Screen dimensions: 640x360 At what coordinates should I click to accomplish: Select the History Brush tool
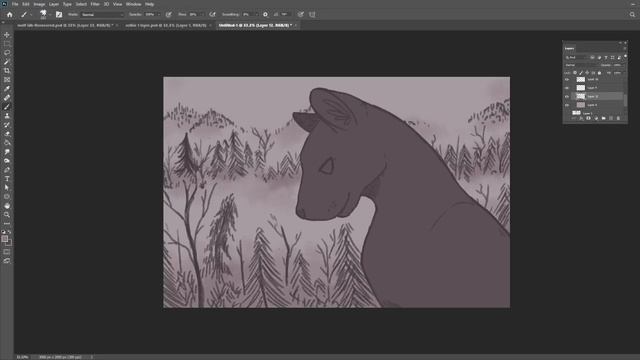tap(7, 125)
